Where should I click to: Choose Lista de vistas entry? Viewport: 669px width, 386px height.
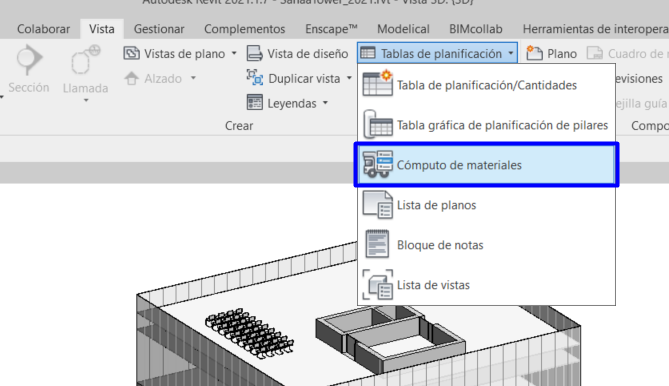[486, 285]
